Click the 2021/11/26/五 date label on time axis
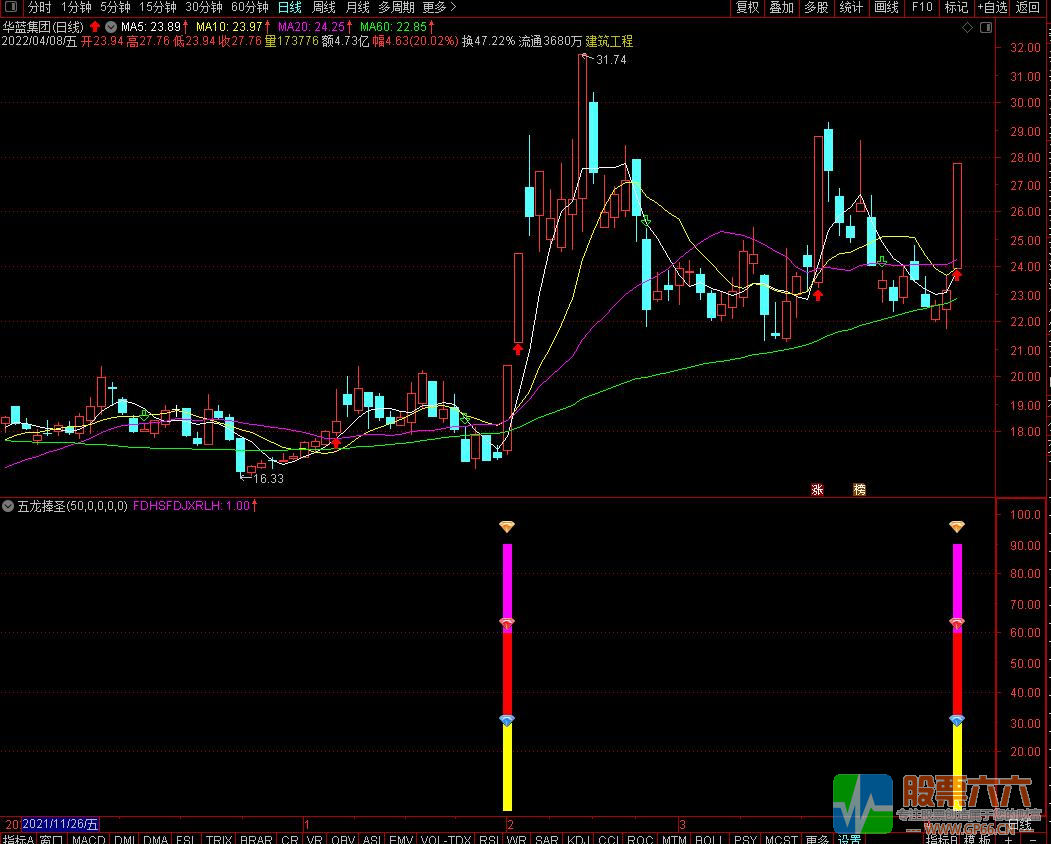Viewport: 1051px width, 844px height. (x=60, y=824)
